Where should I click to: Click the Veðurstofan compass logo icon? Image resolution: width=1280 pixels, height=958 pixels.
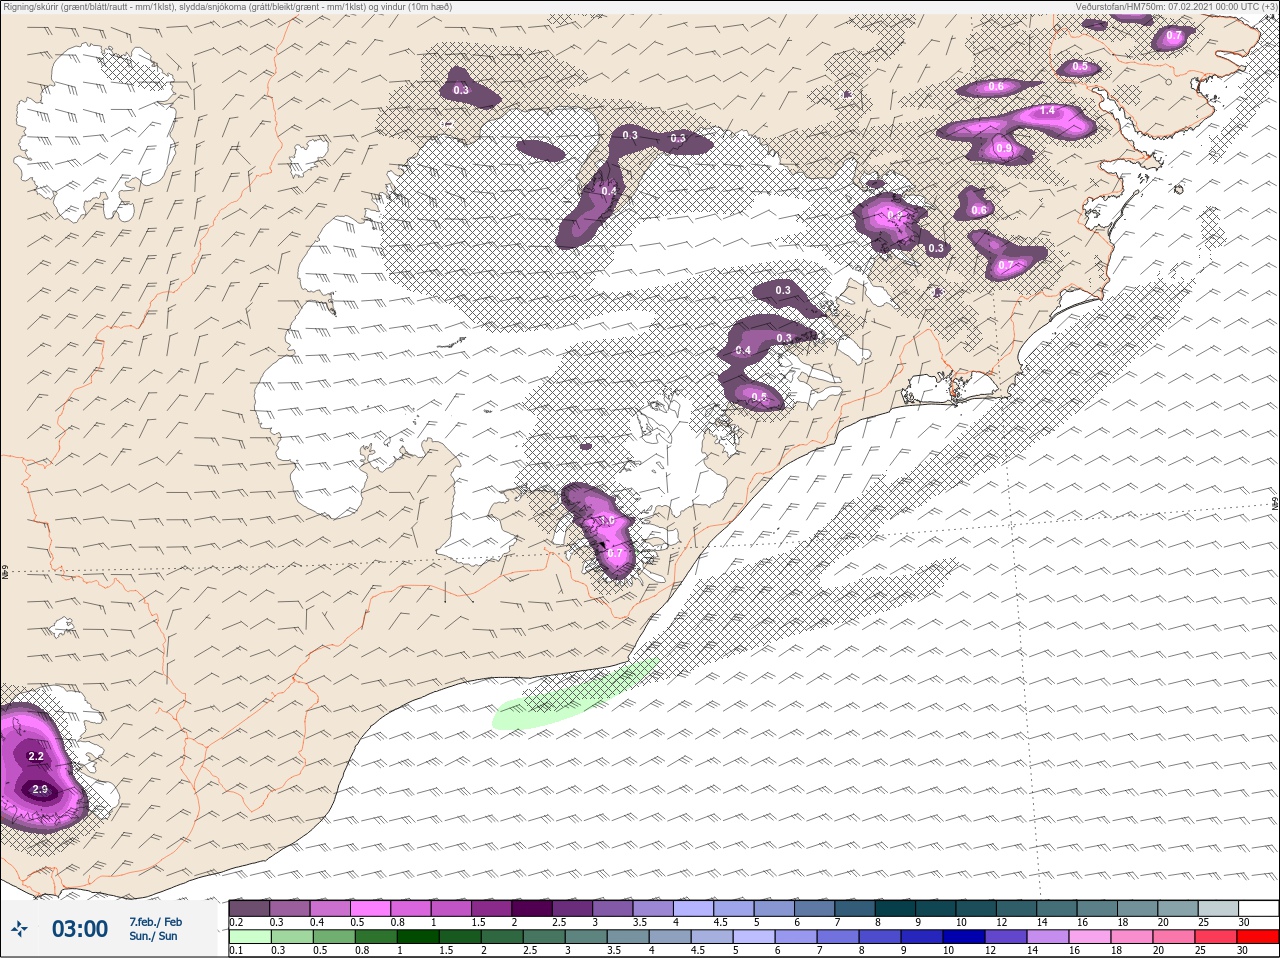pyautogui.click(x=18, y=929)
